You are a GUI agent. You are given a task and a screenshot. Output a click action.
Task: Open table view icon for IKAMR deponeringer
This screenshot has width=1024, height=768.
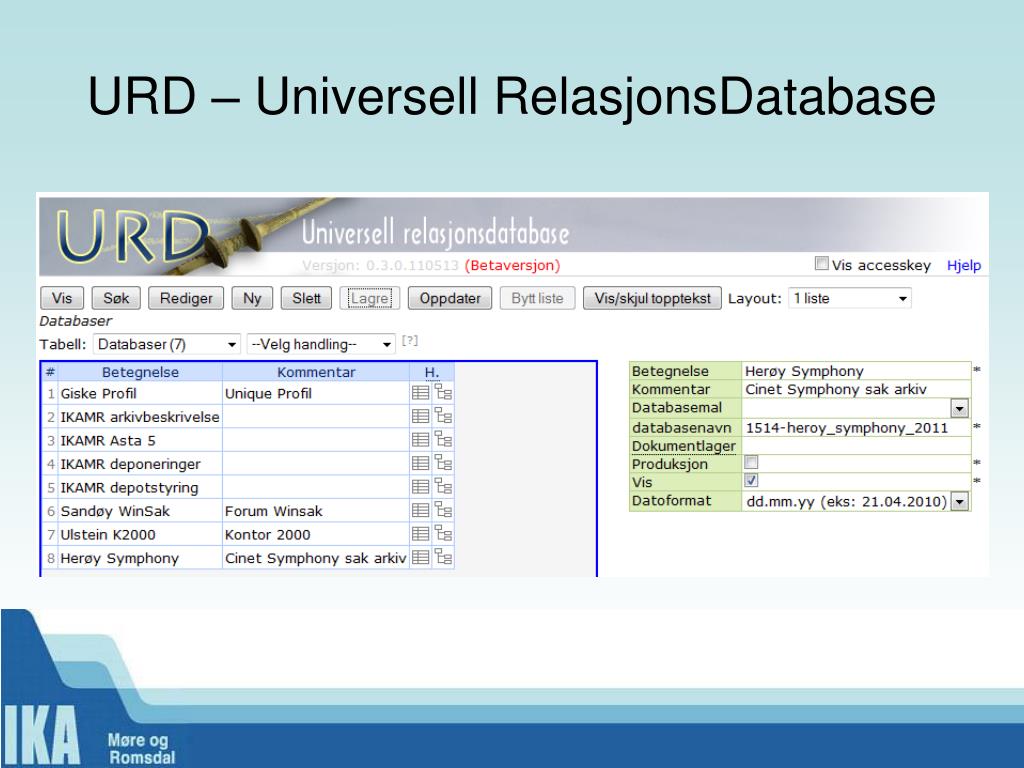[x=421, y=463]
